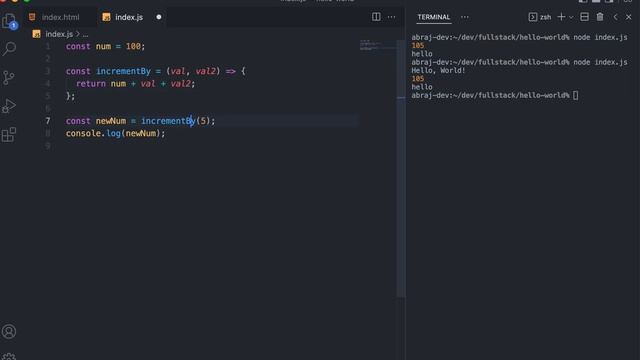This screenshot has width=640, height=360.
Task: Select the TERMINAL panel tab
Action: click(433, 17)
